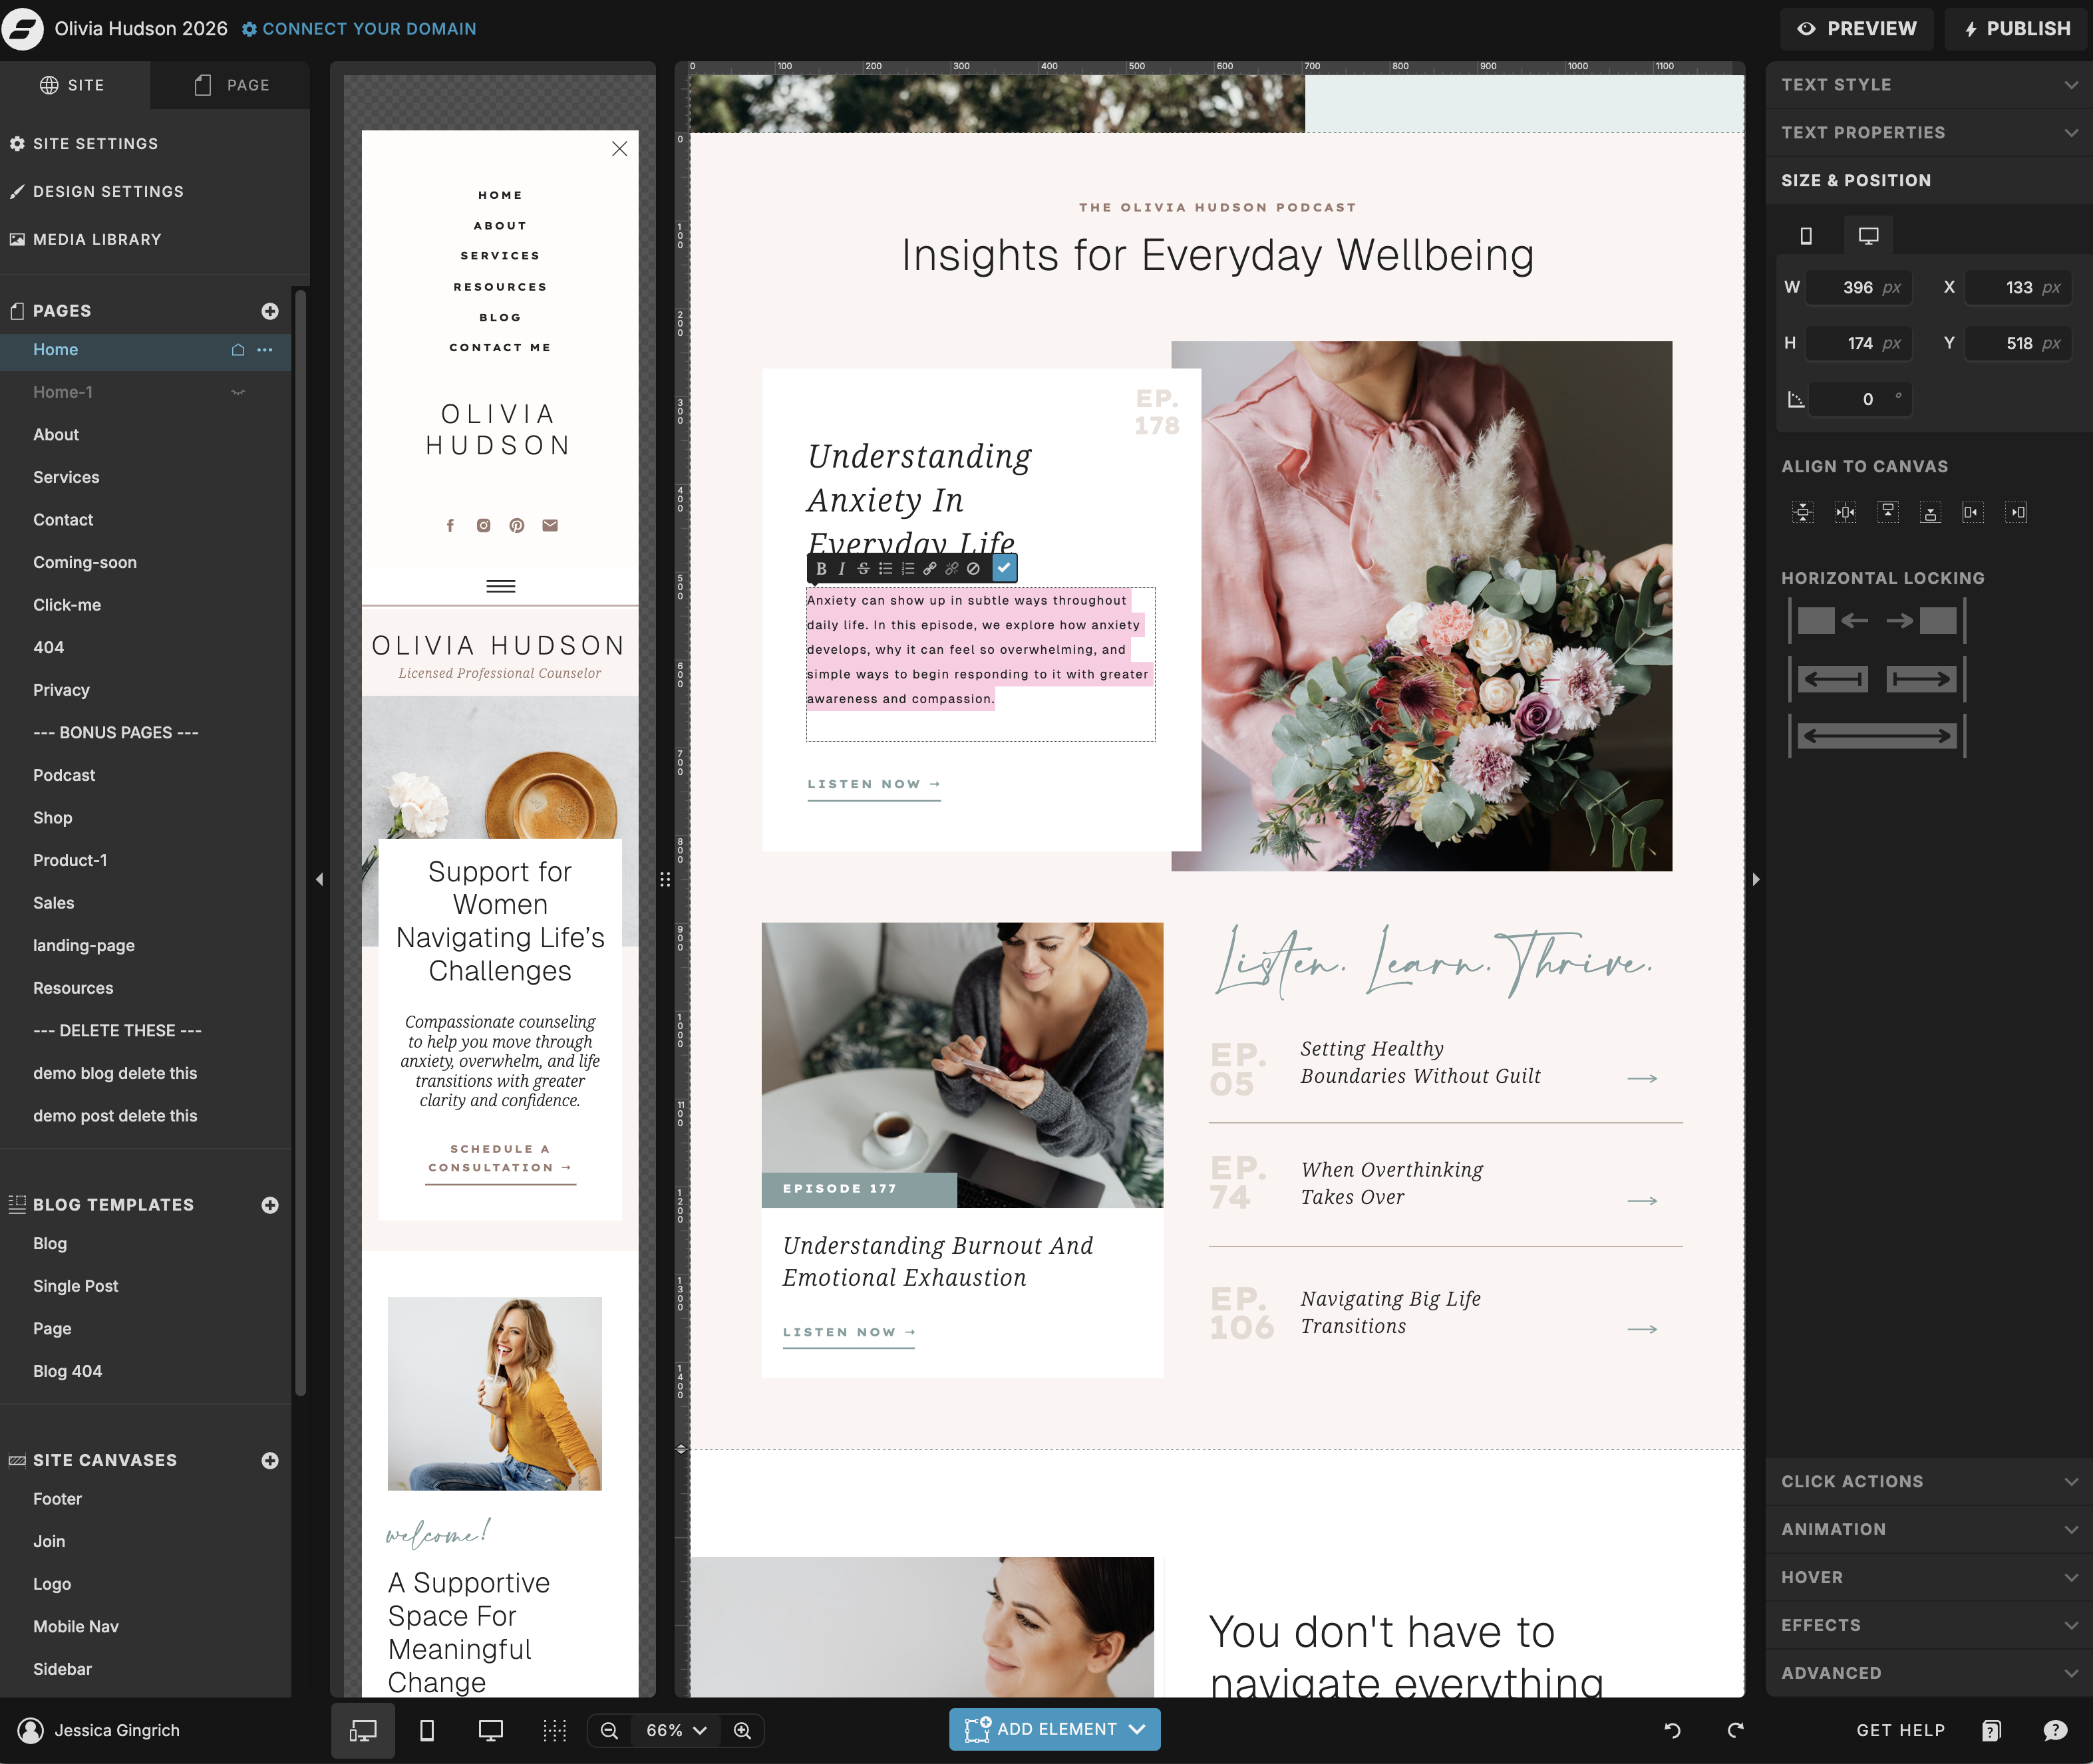Click the Connect Your Domain link
This screenshot has width=2093, height=1764.
pyautogui.click(x=359, y=29)
